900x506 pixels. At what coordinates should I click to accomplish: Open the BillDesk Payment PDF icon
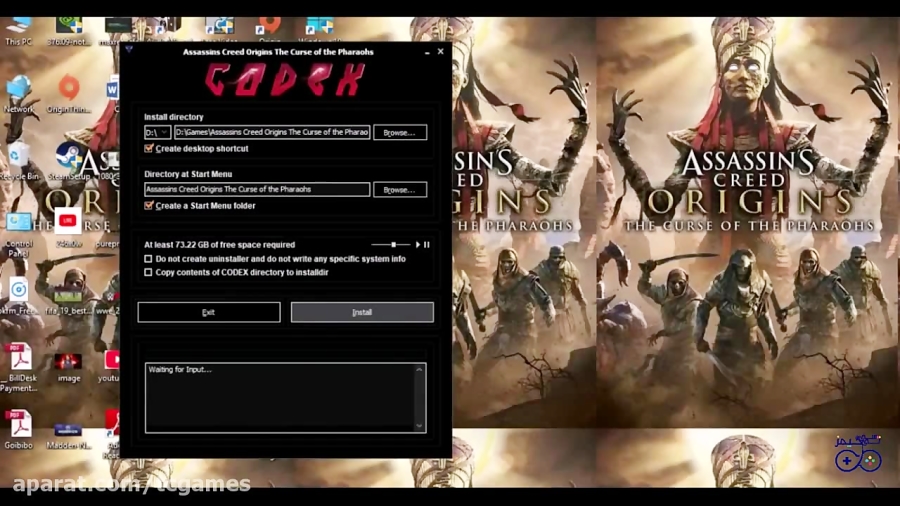(x=18, y=360)
